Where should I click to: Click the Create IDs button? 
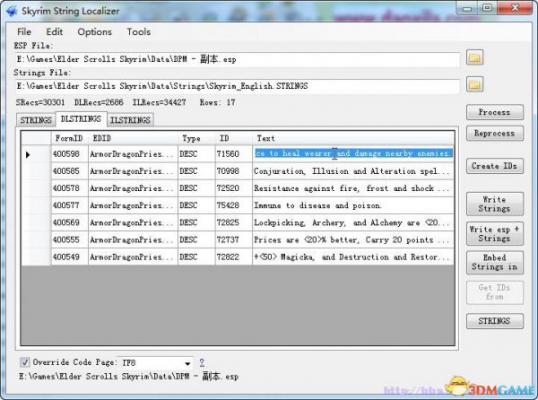pyautogui.click(x=494, y=166)
